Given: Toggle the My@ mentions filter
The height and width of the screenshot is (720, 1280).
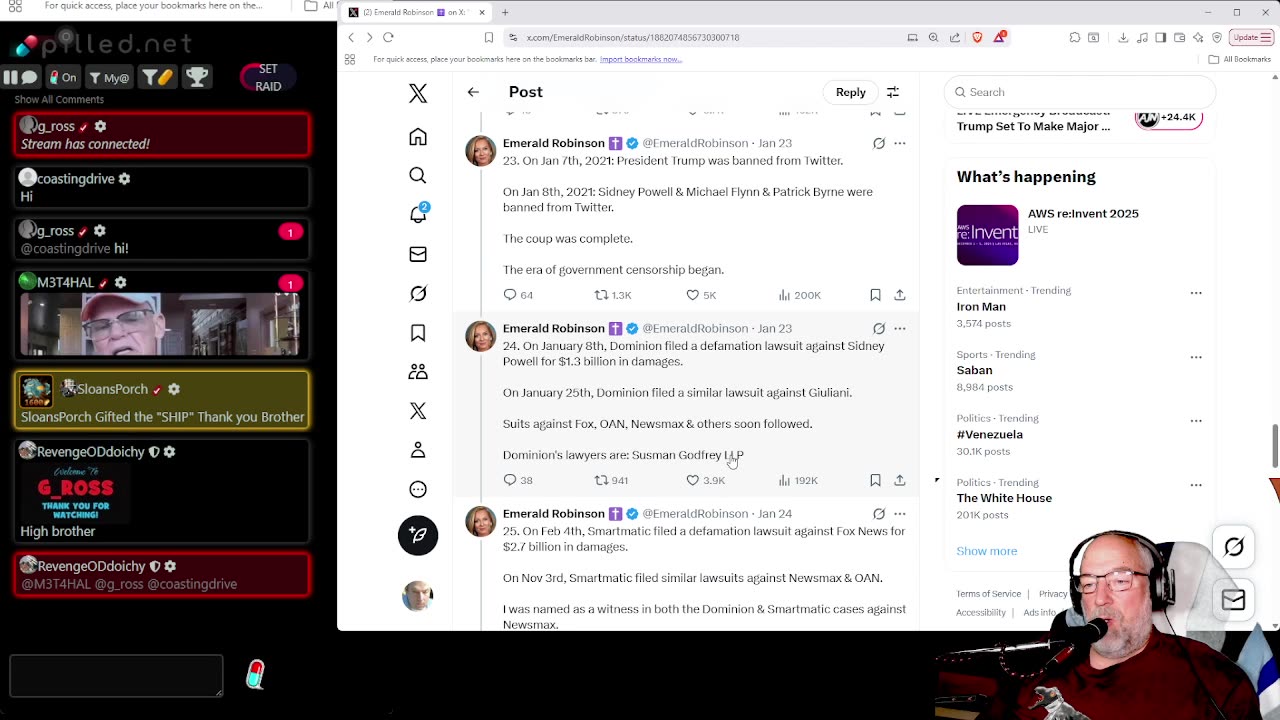Looking at the screenshot, I should [x=109, y=77].
